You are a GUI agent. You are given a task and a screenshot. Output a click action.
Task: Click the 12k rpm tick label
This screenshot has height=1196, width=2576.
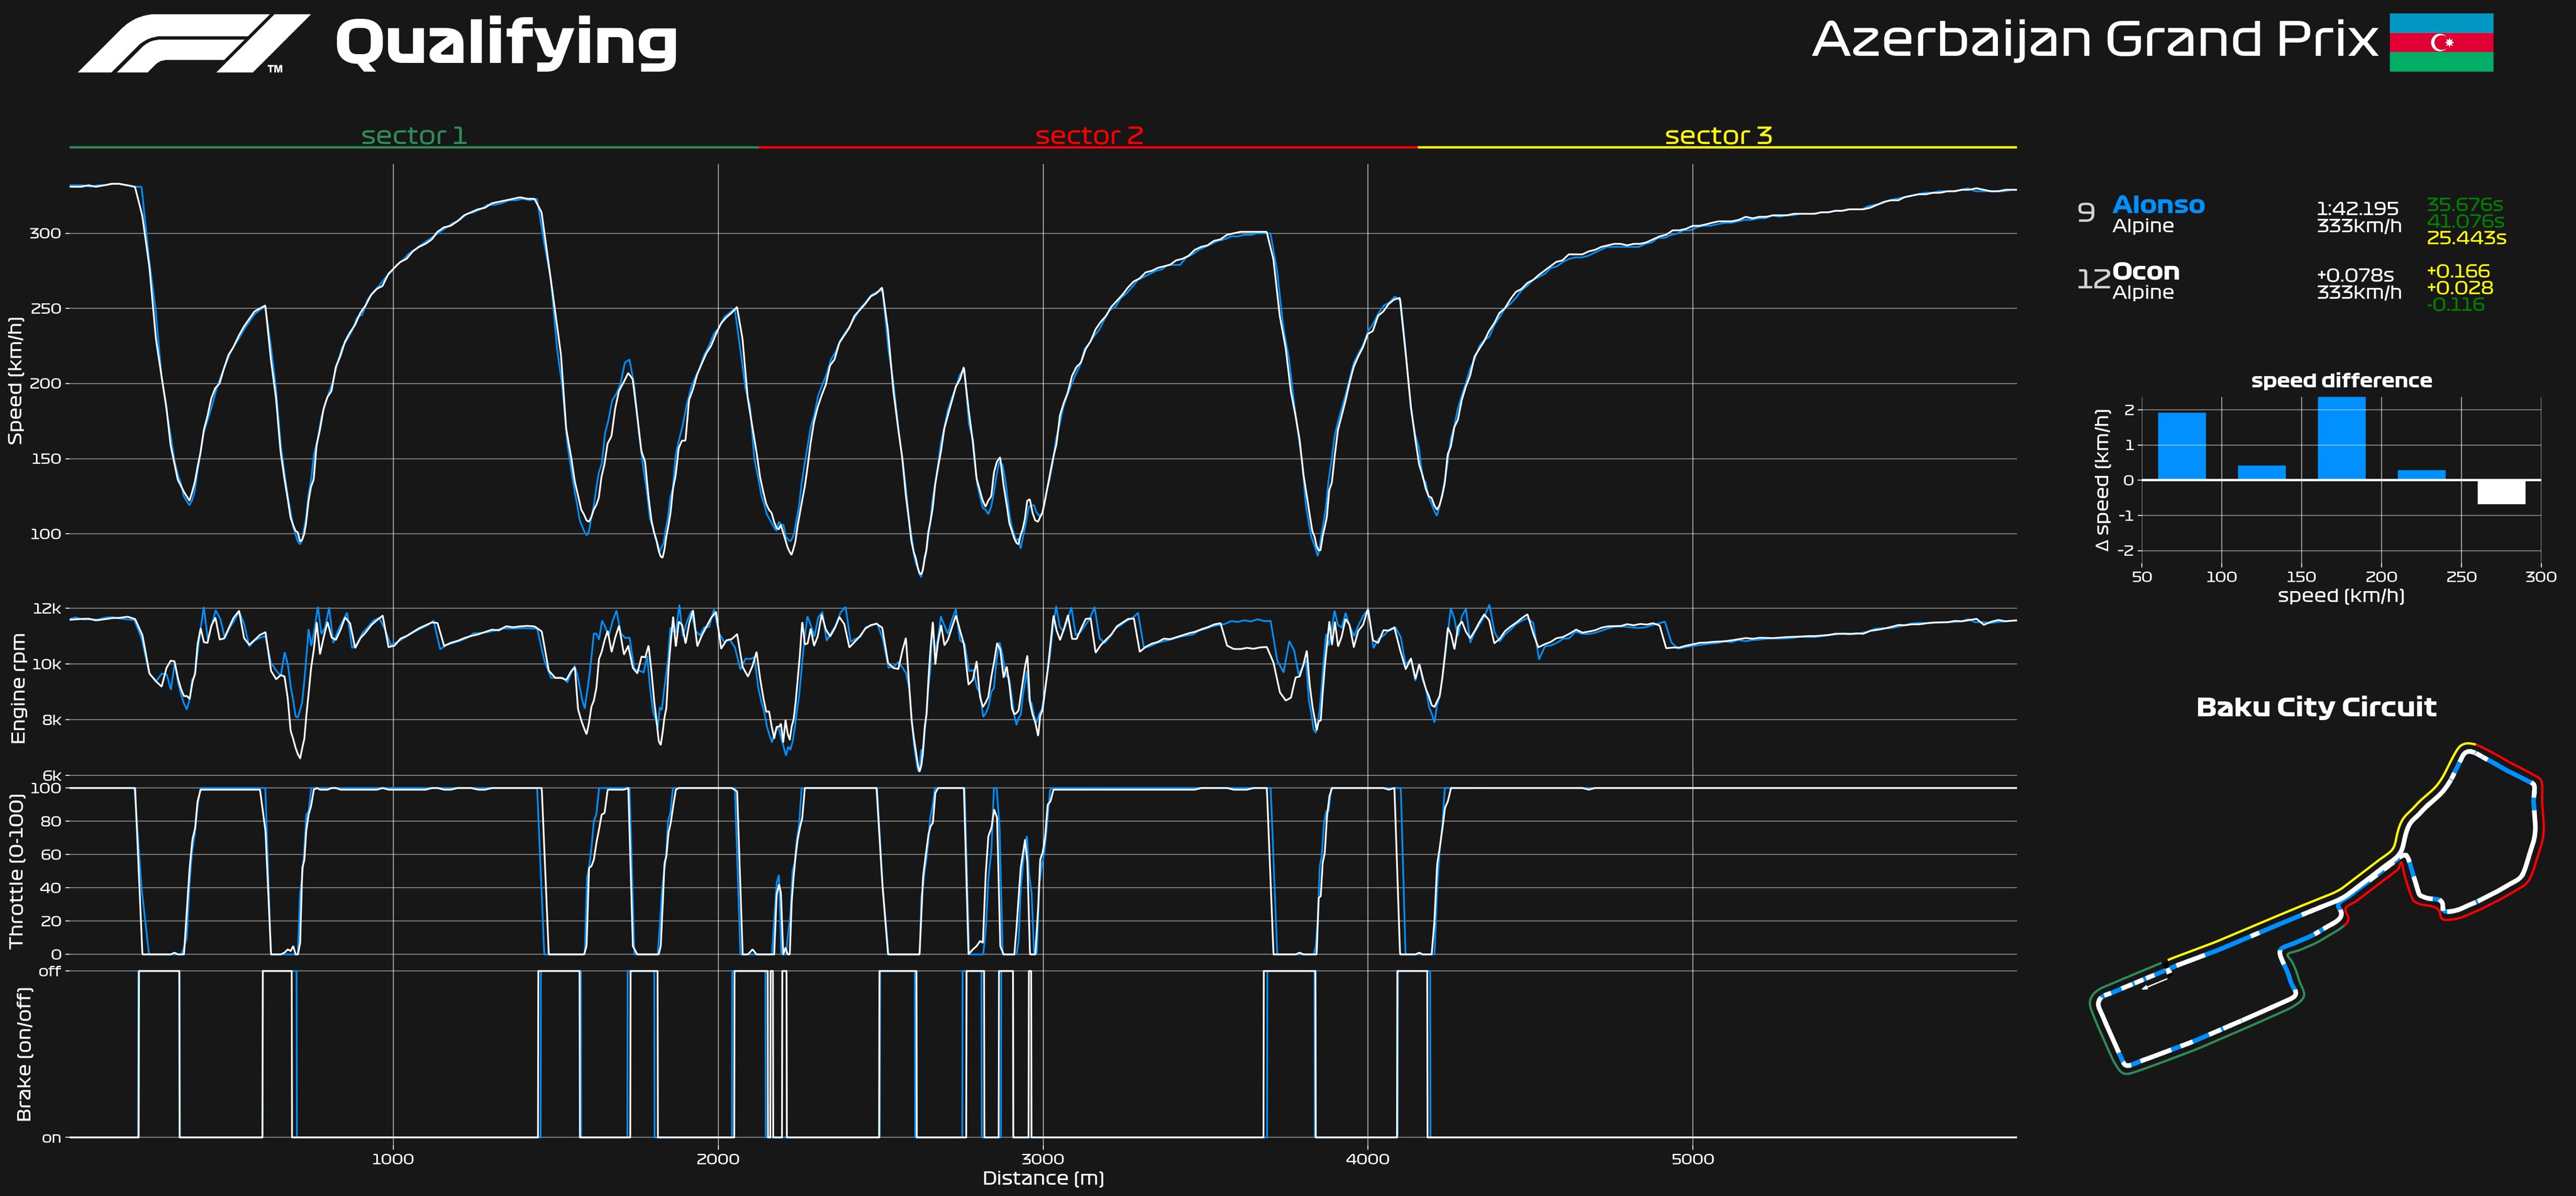pyautogui.click(x=47, y=608)
